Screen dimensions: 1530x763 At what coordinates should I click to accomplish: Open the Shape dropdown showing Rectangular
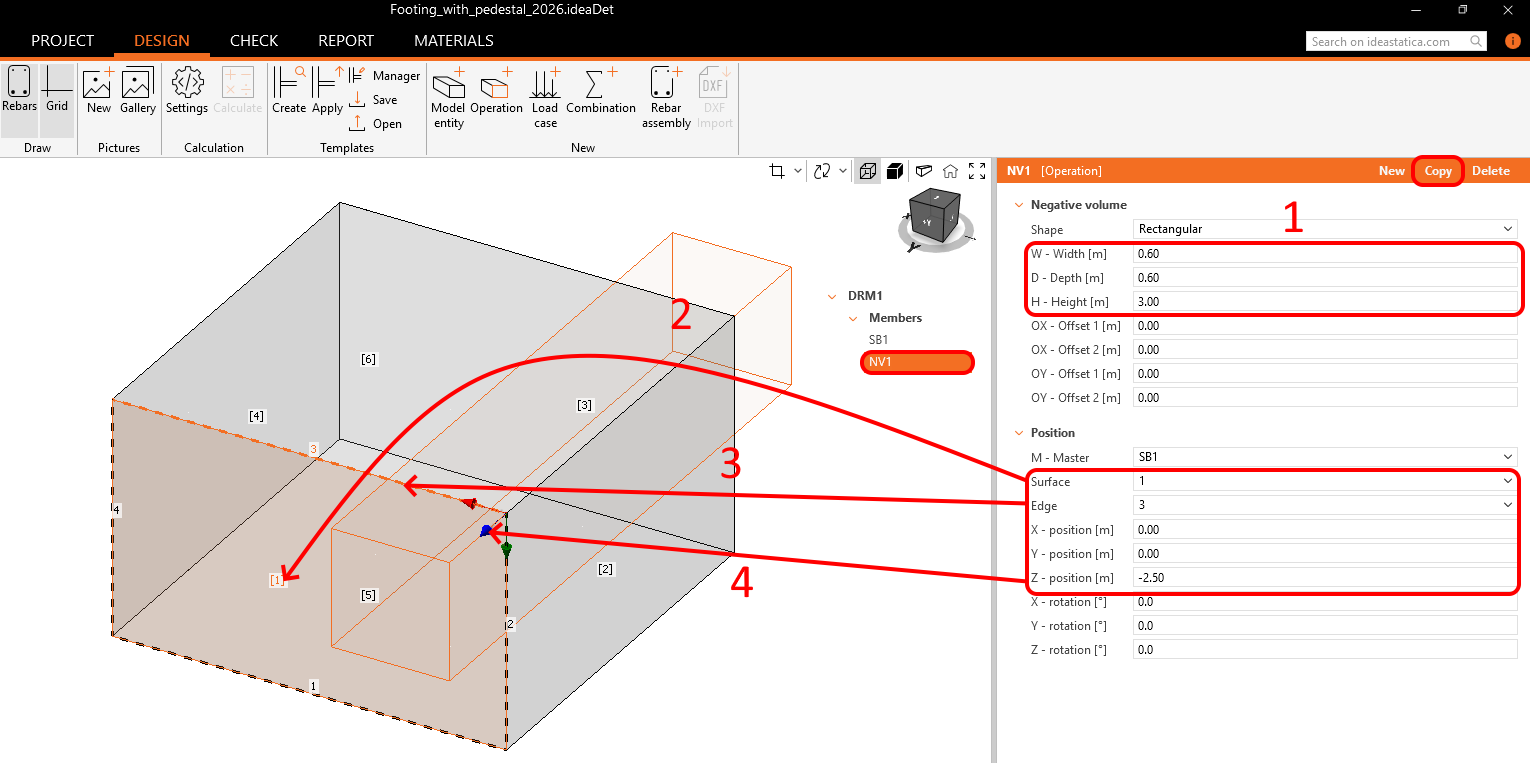[x=1324, y=229]
